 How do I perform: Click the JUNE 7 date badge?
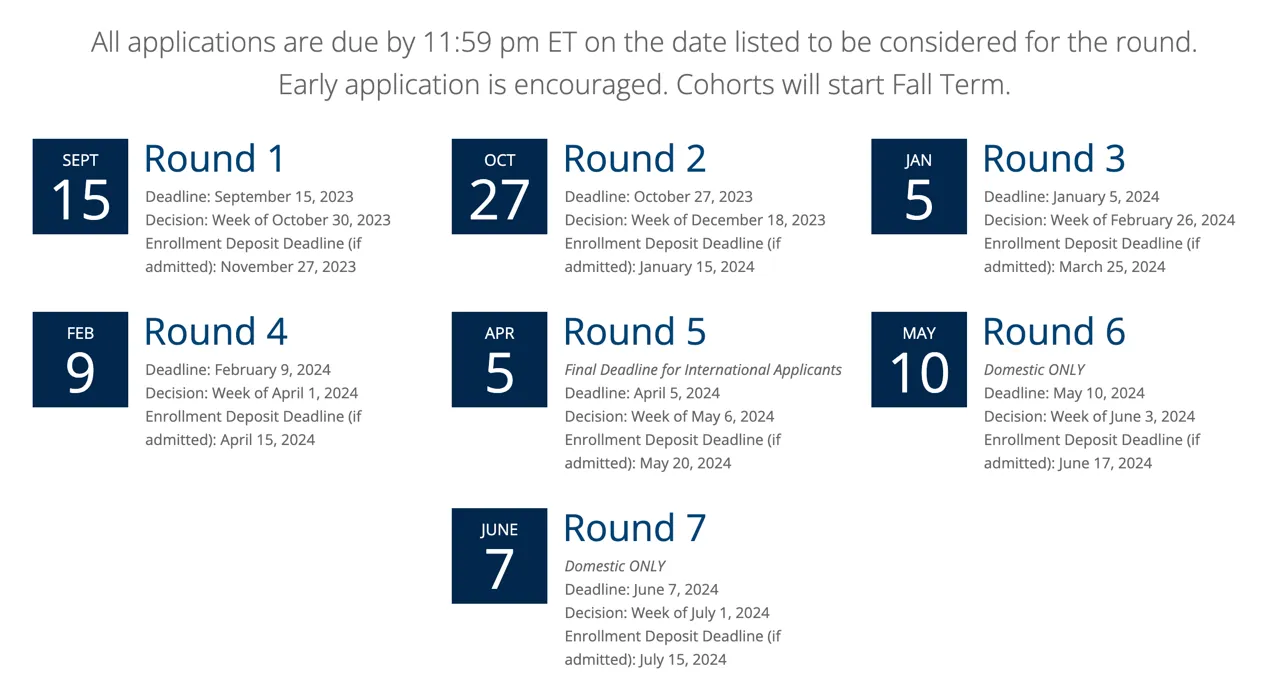click(x=499, y=556)
